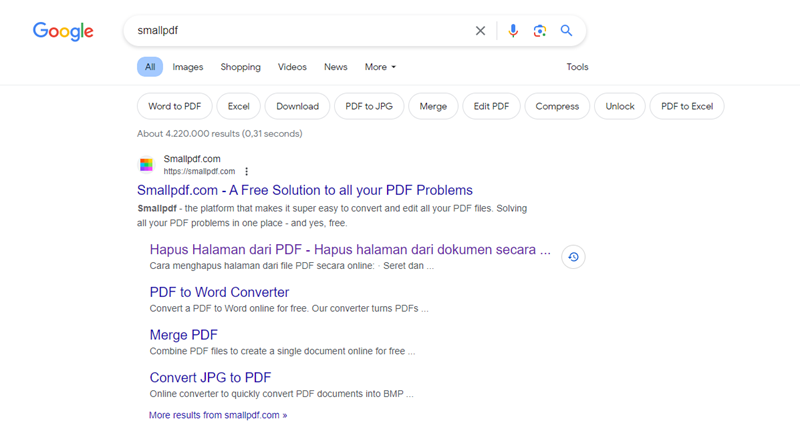Clear the search box with X icon

pos(480,31)
